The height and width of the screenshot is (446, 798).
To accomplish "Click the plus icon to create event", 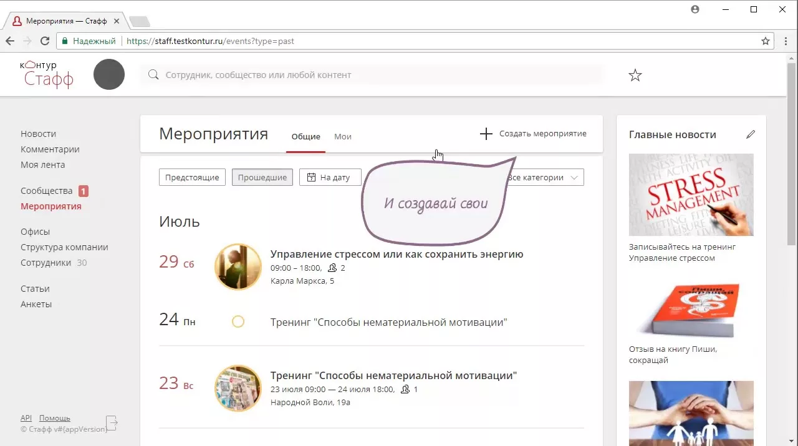I will coord(486,133).
